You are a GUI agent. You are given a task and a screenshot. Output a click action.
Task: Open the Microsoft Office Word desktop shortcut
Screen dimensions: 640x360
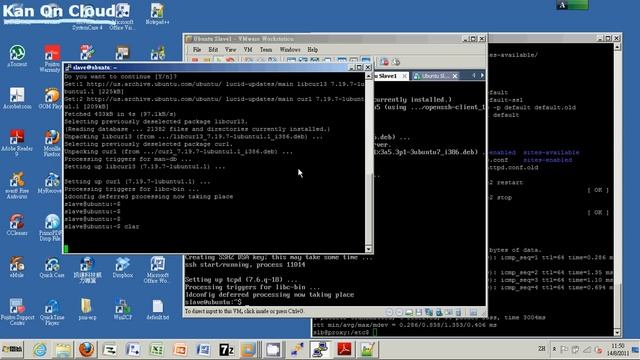[157, 269]
